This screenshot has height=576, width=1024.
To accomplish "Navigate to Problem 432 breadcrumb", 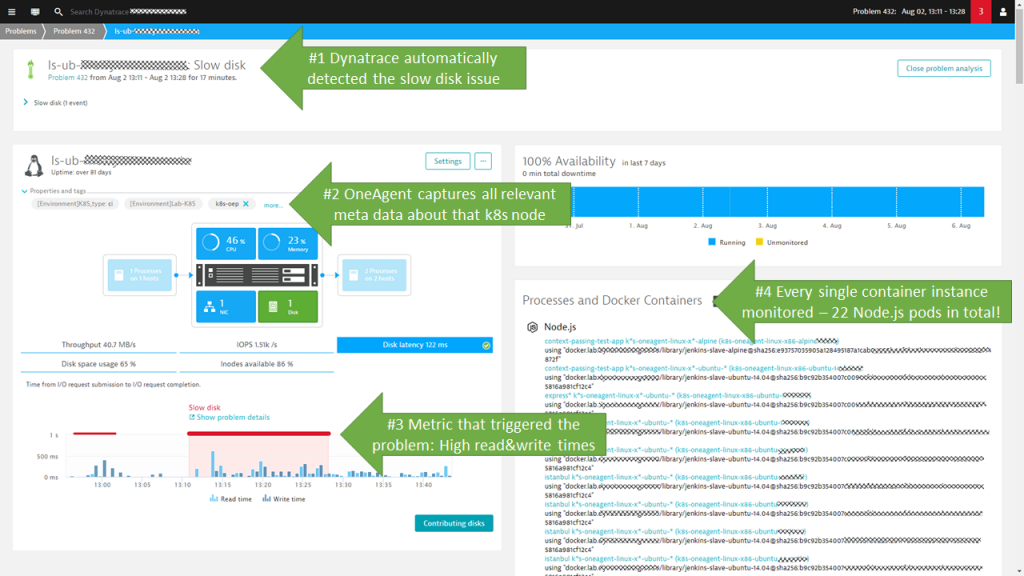I will tap(74, 31).
